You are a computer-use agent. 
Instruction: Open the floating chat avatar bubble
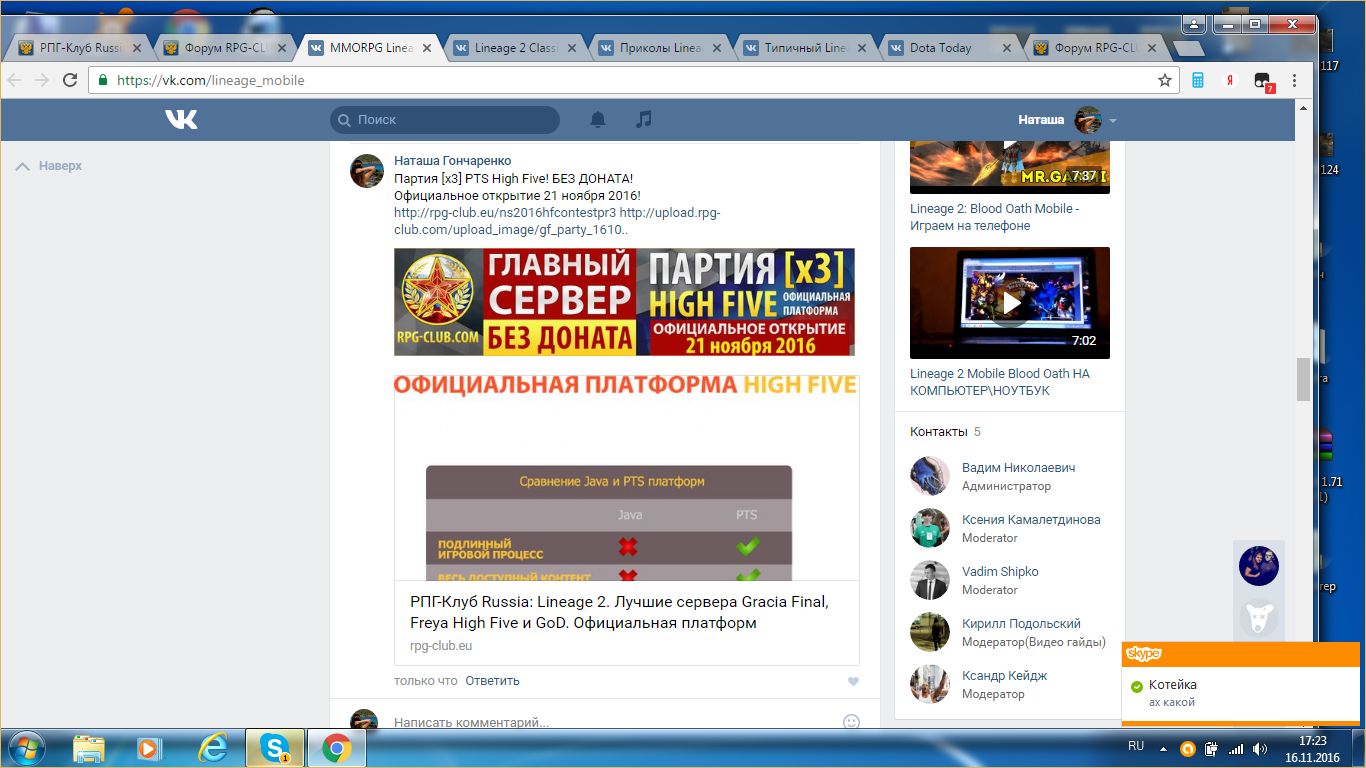[1258, 566]
